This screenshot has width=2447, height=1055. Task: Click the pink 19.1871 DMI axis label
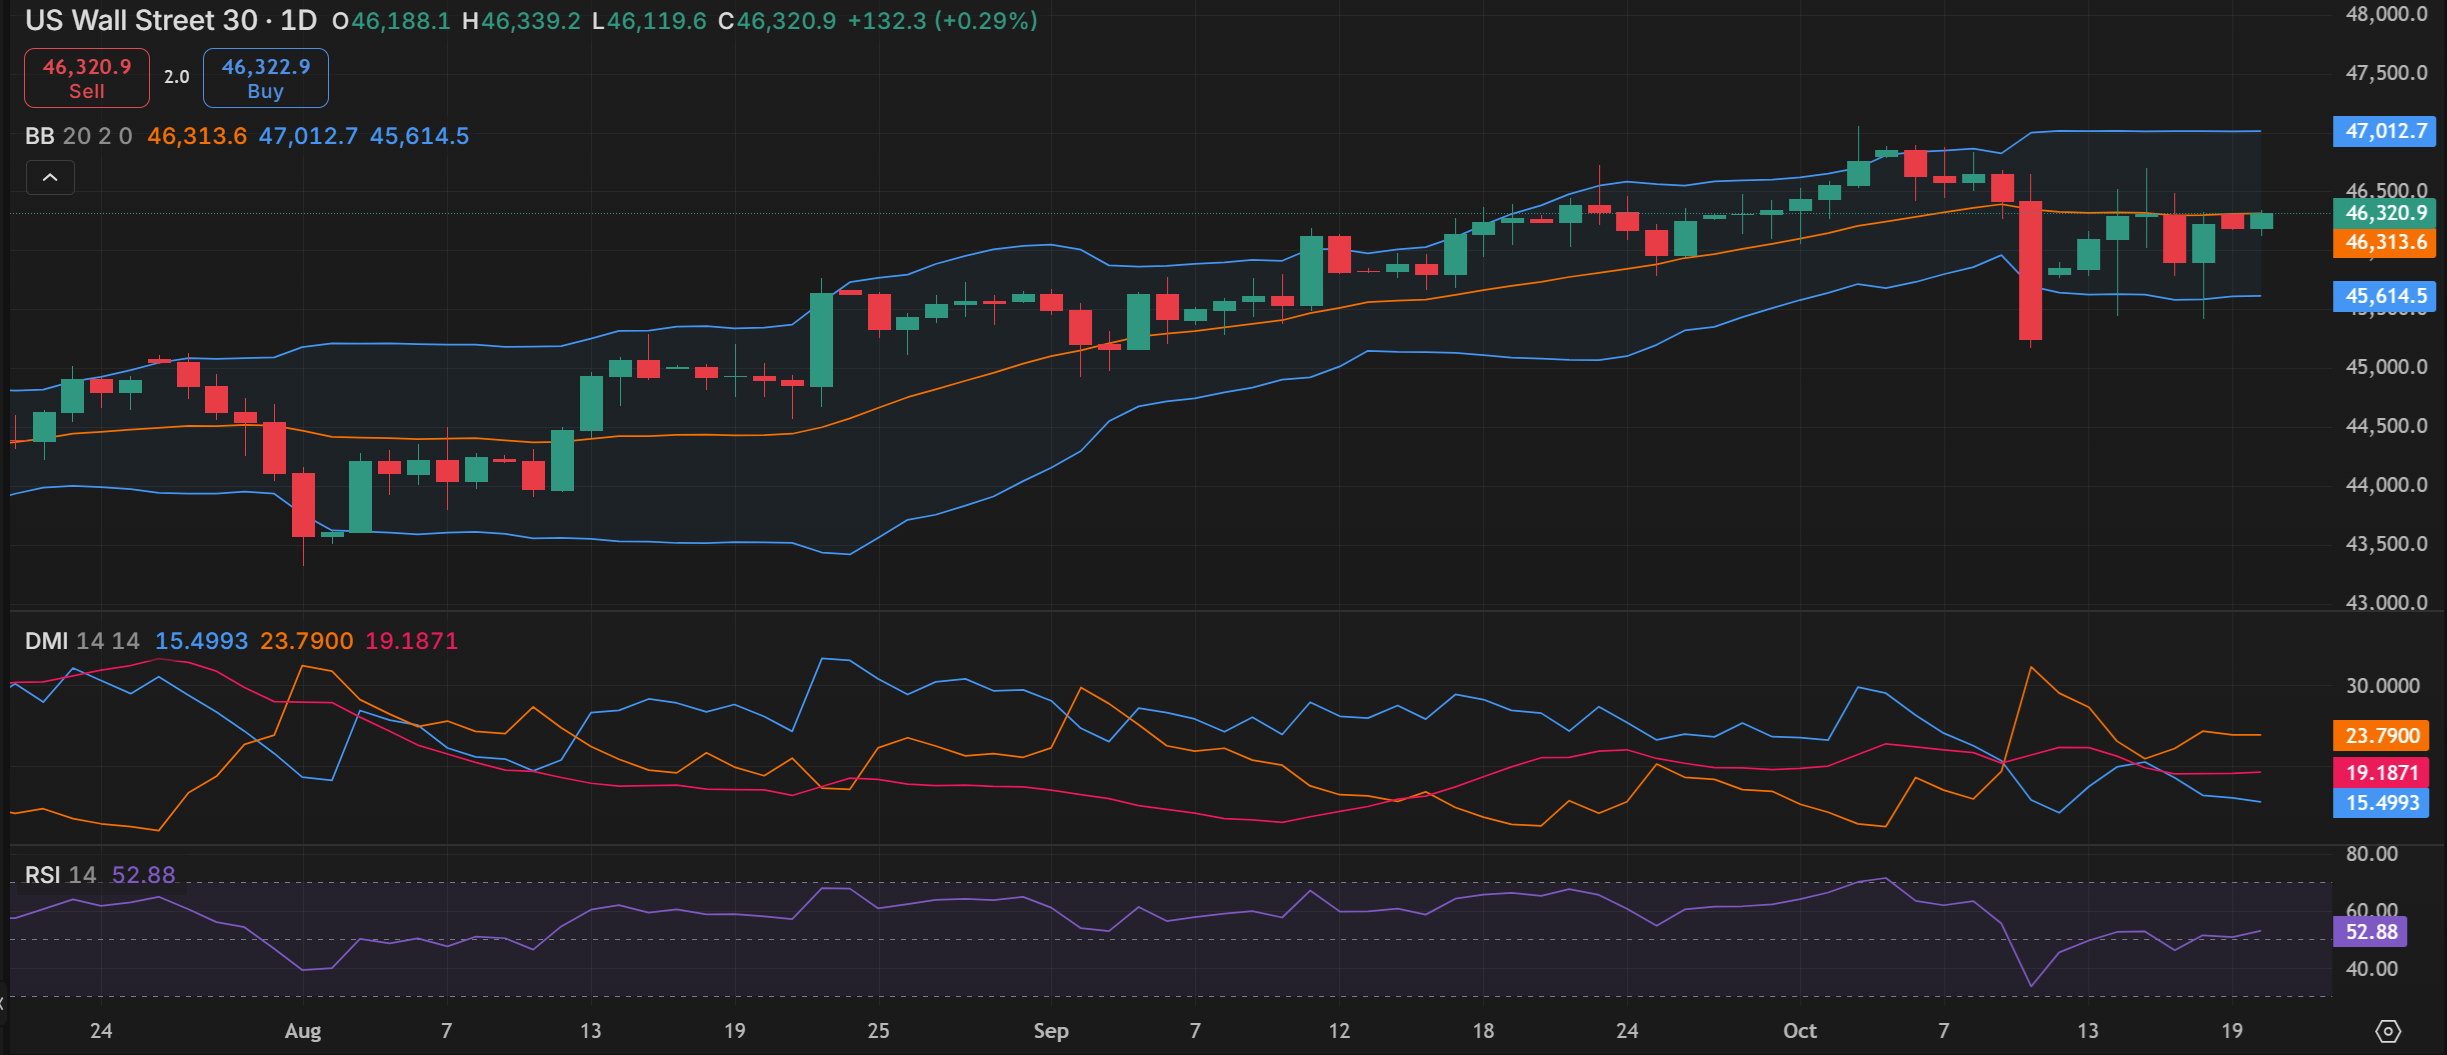pos(2382,773)
